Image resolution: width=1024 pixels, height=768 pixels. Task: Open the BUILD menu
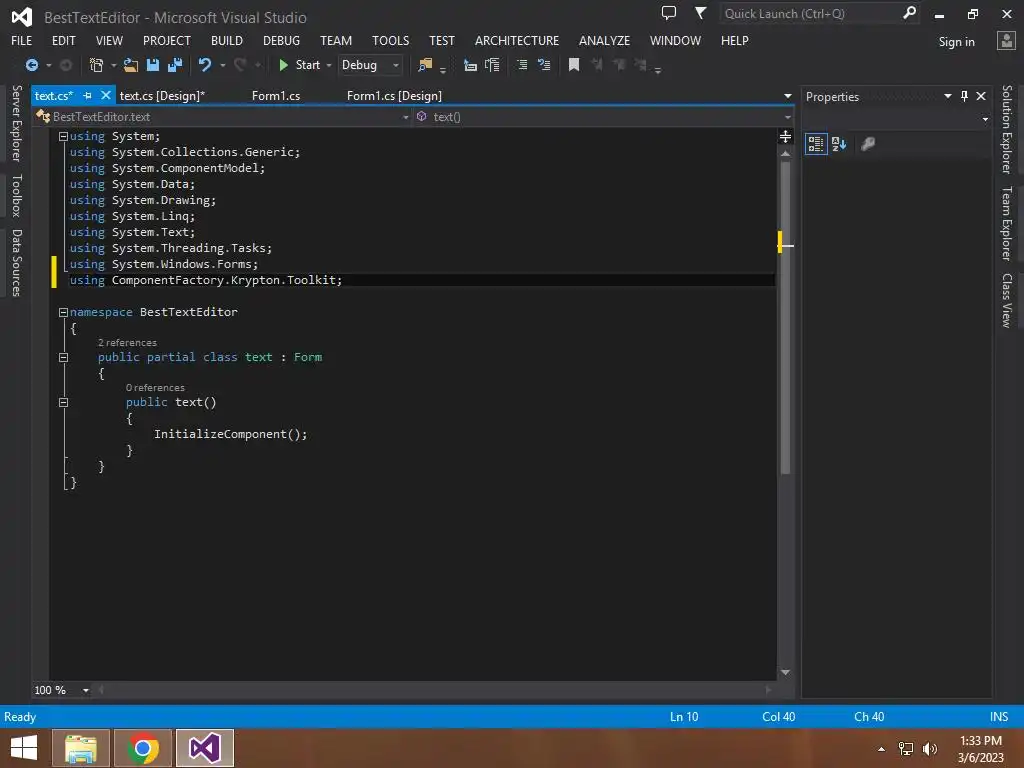click(227, 40)
